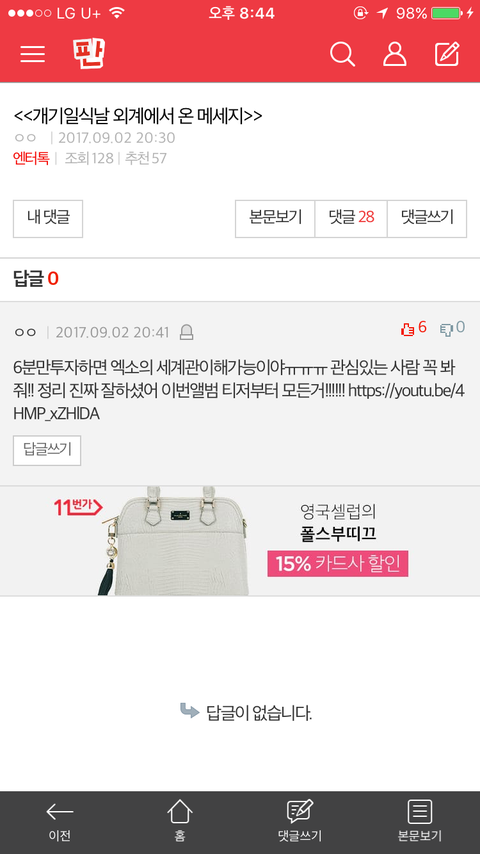Screen dimensions: 480x854
Task: Open 본문보기 in the bottom bar
Action: [420, 821]
